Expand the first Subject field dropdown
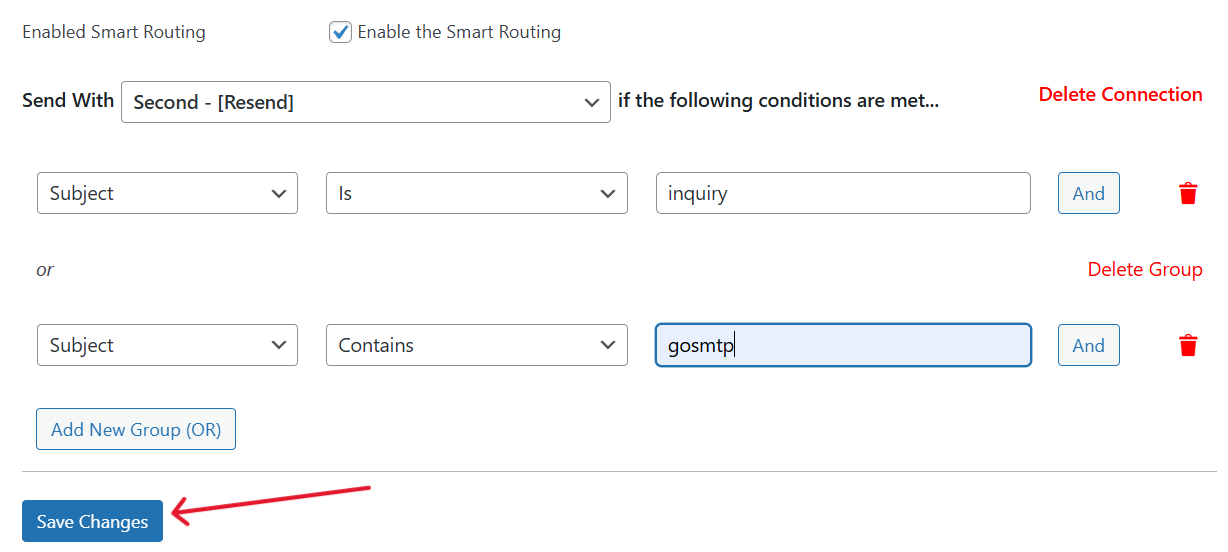 (x=167, y=194)
